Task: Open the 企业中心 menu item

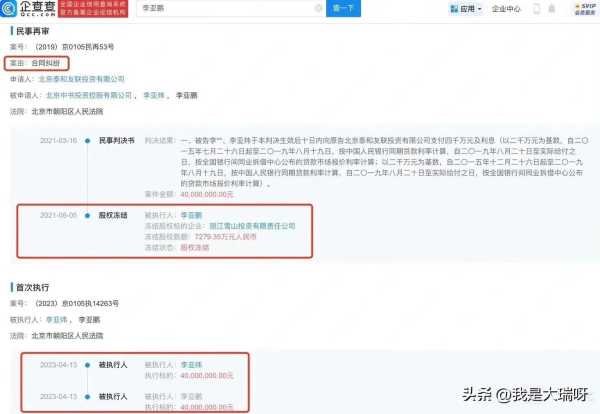Action: pos(506,8)
